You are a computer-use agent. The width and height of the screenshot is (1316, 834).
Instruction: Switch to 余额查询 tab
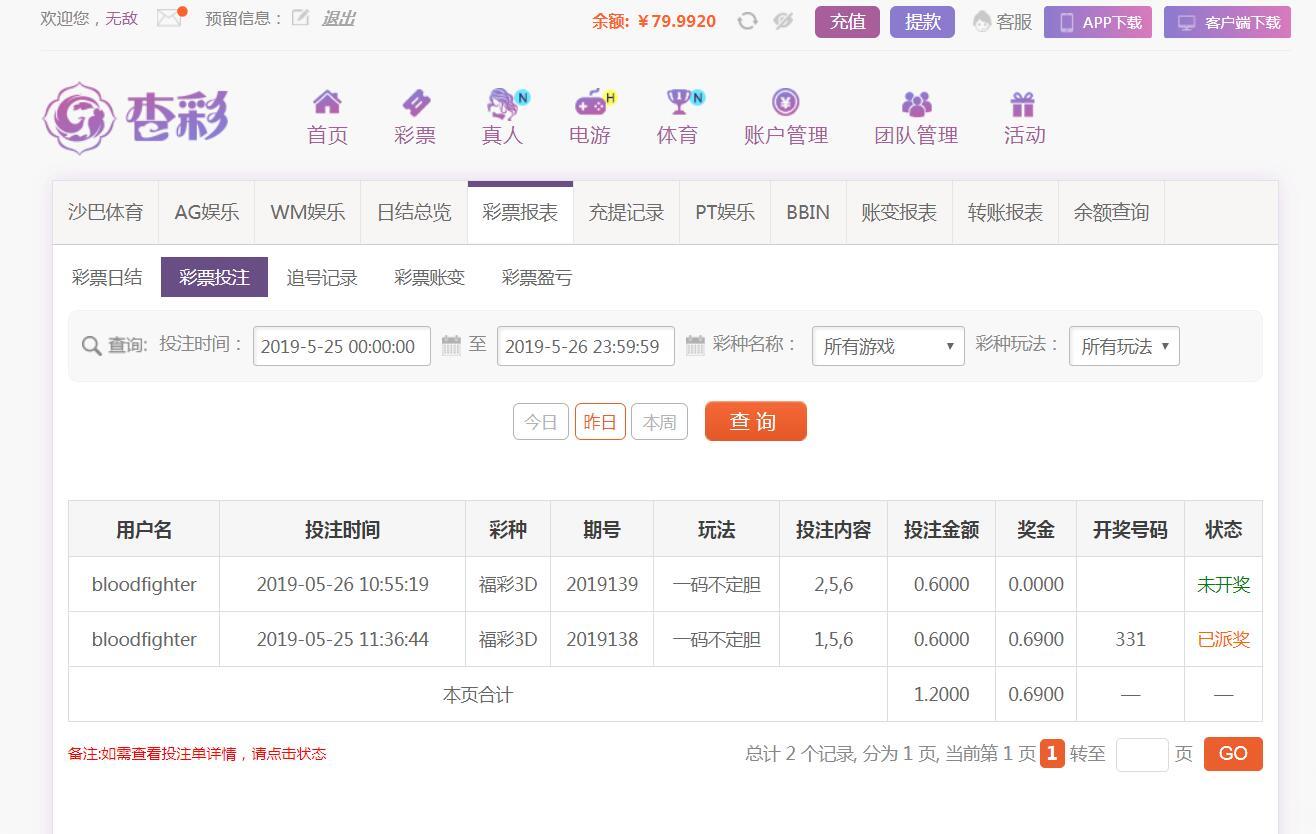click(x=1111, y=212)
